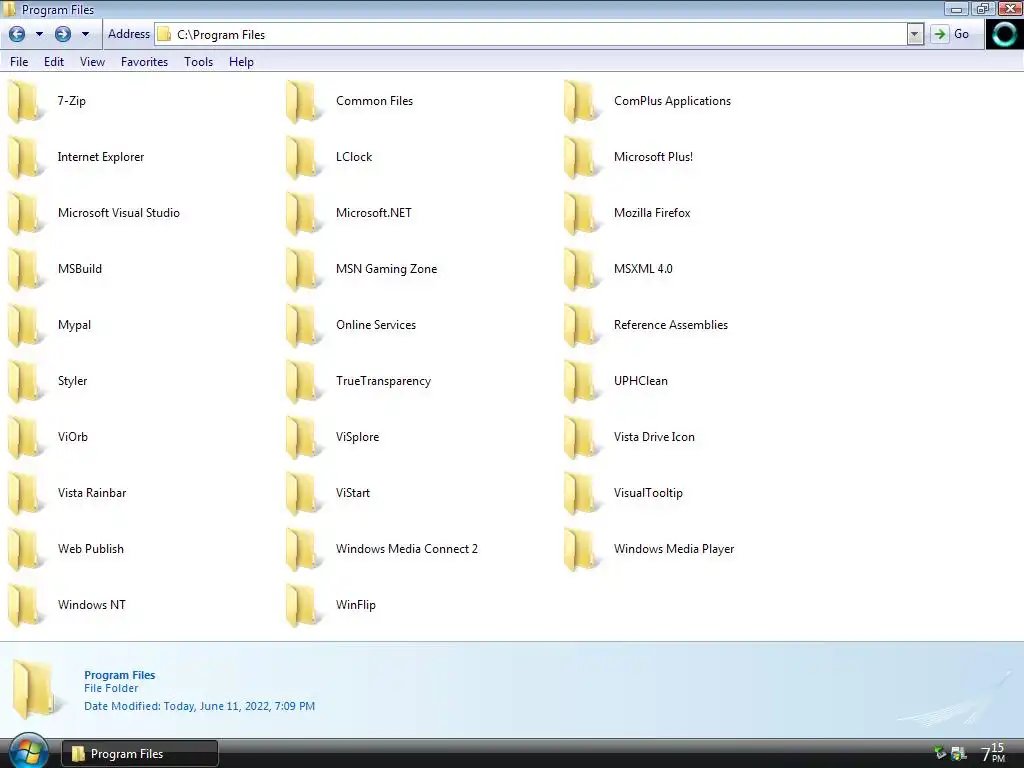Select the UPHClean folder icon
Screen dimensions: 1024x768
581,382
